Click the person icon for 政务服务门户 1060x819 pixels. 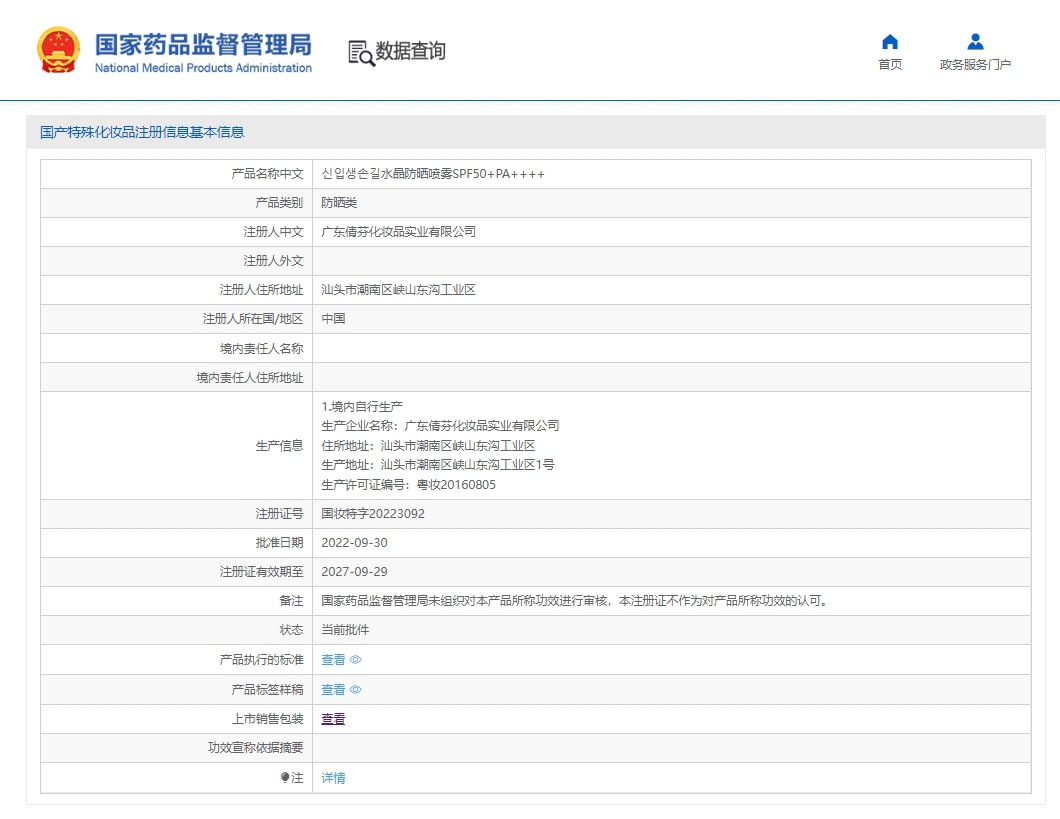975,42
